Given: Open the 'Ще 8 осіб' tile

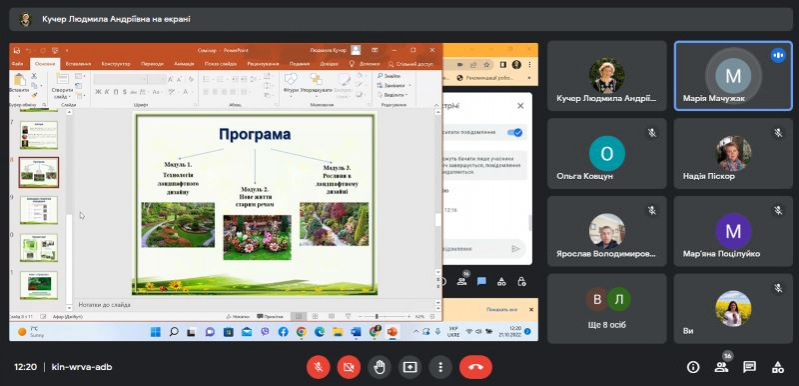Looking at the screenshot, I should (607, 309).
